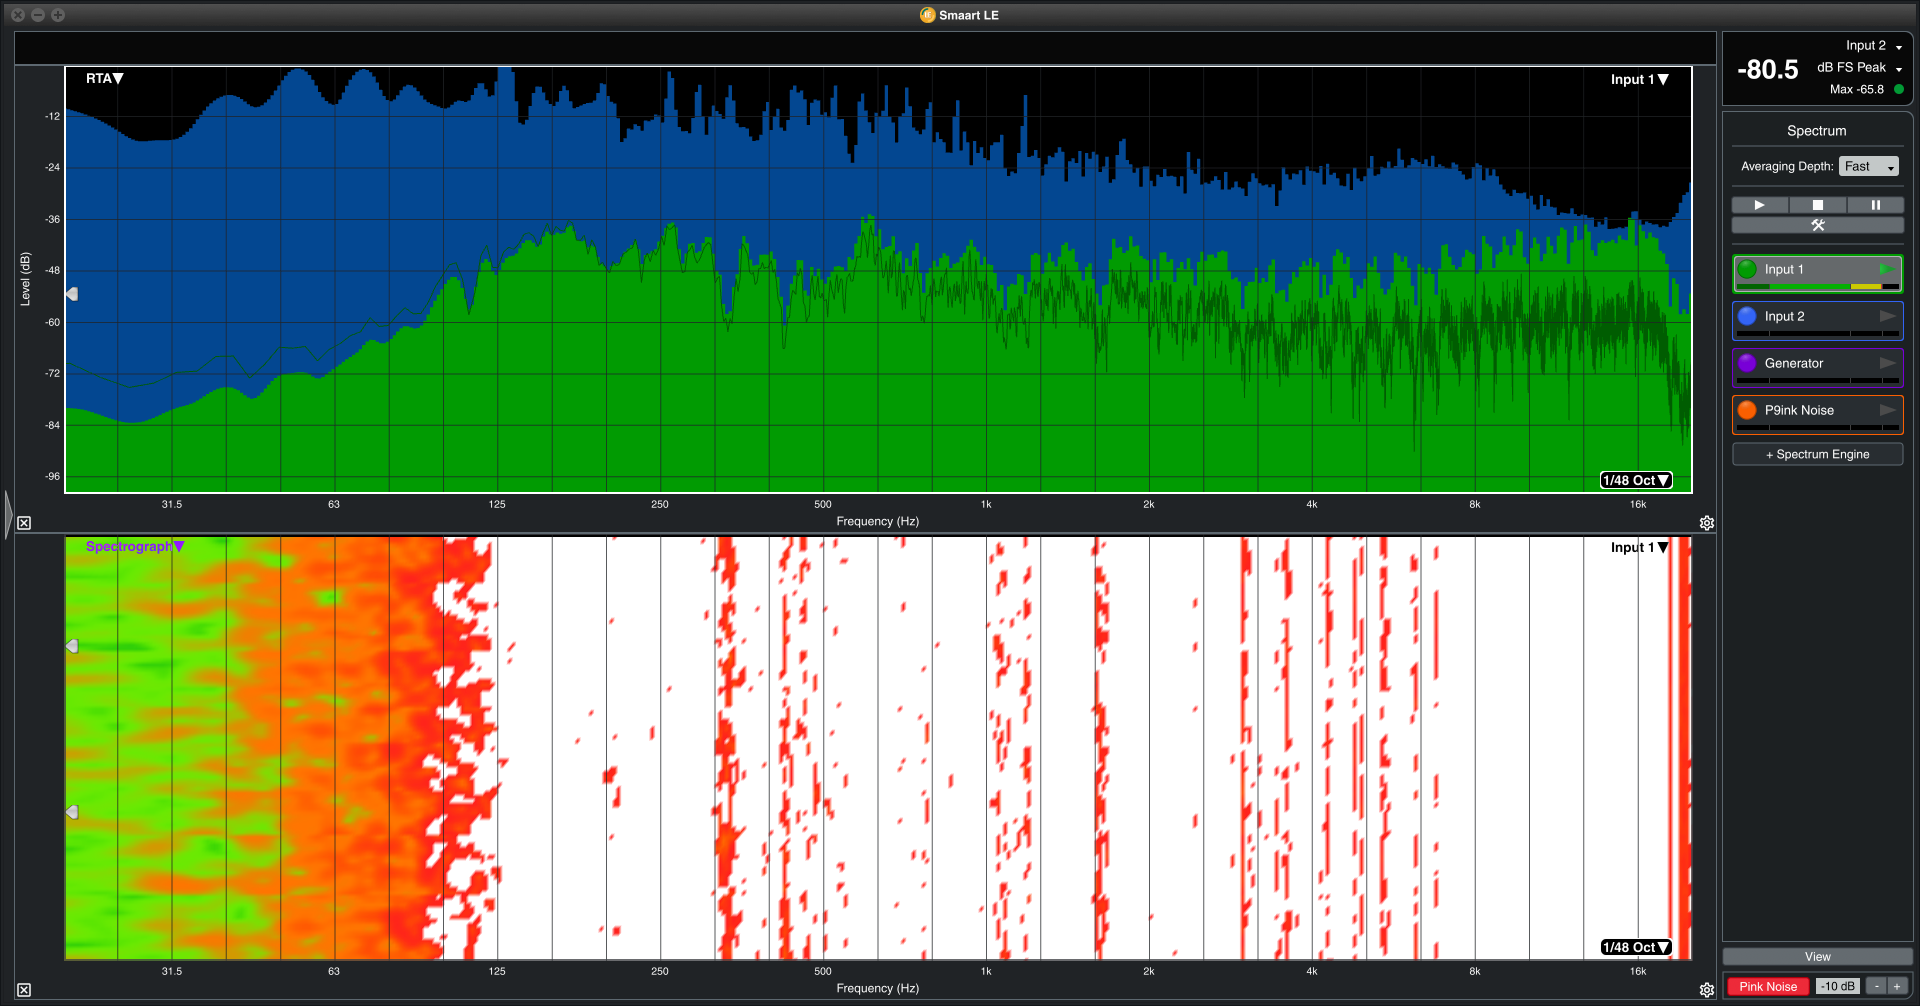
Task: Select the Input 2 spectrum engine
Action: (x=1818, y=321)
